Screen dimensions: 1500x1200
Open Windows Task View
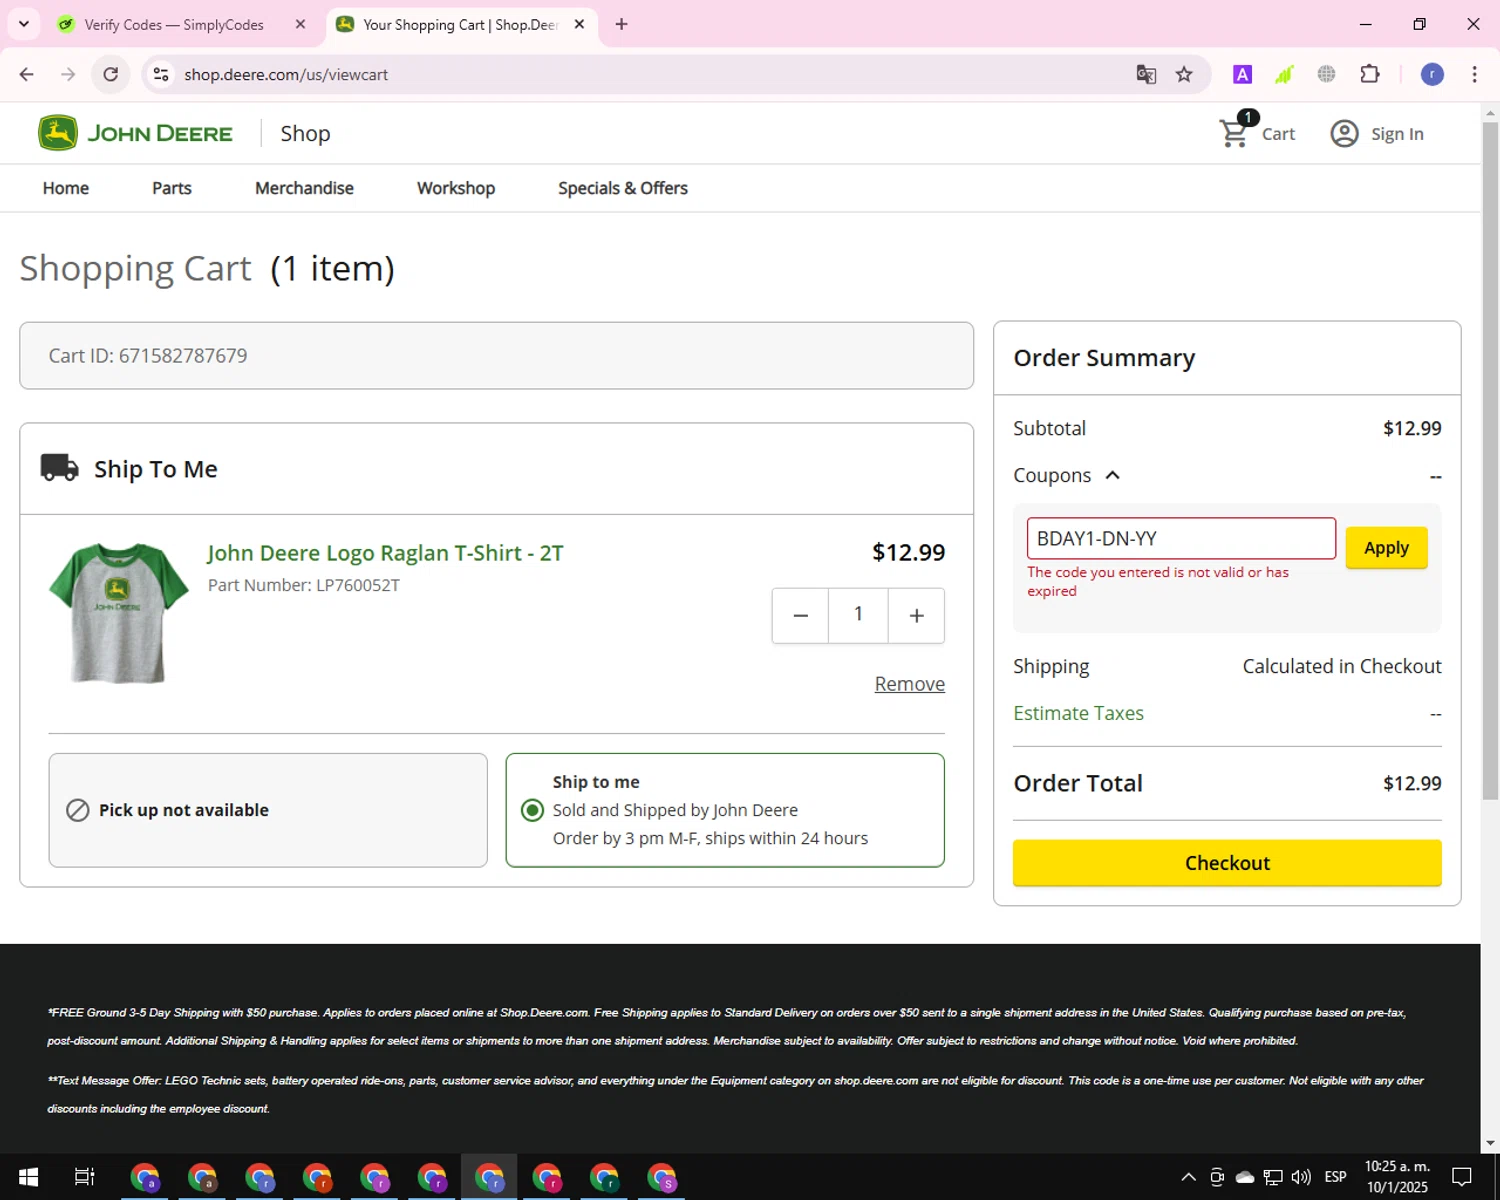click(x=85, y=1177)
